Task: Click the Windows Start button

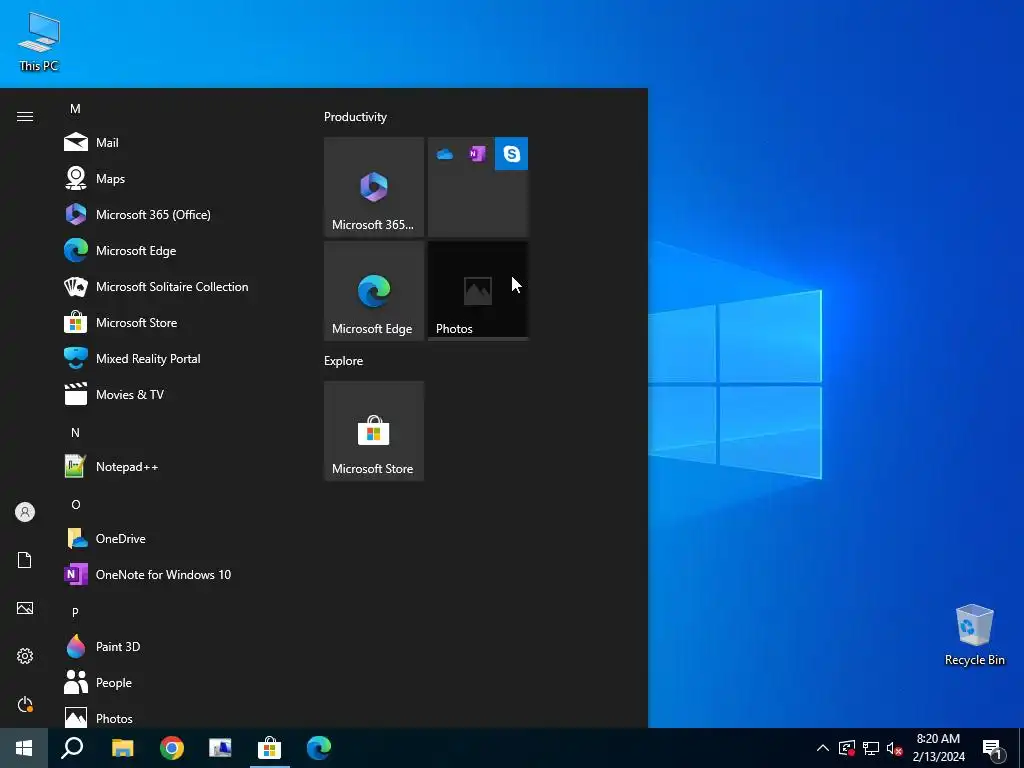Action: [x=24, y=748]
